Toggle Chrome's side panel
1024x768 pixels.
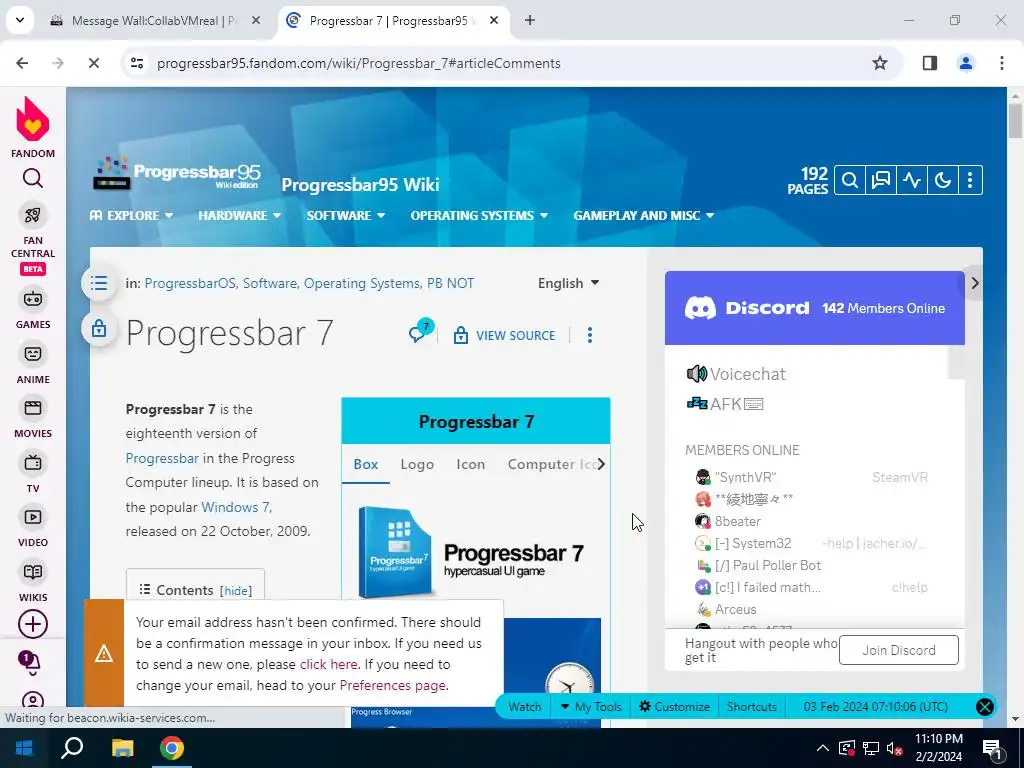click(930, 63)
